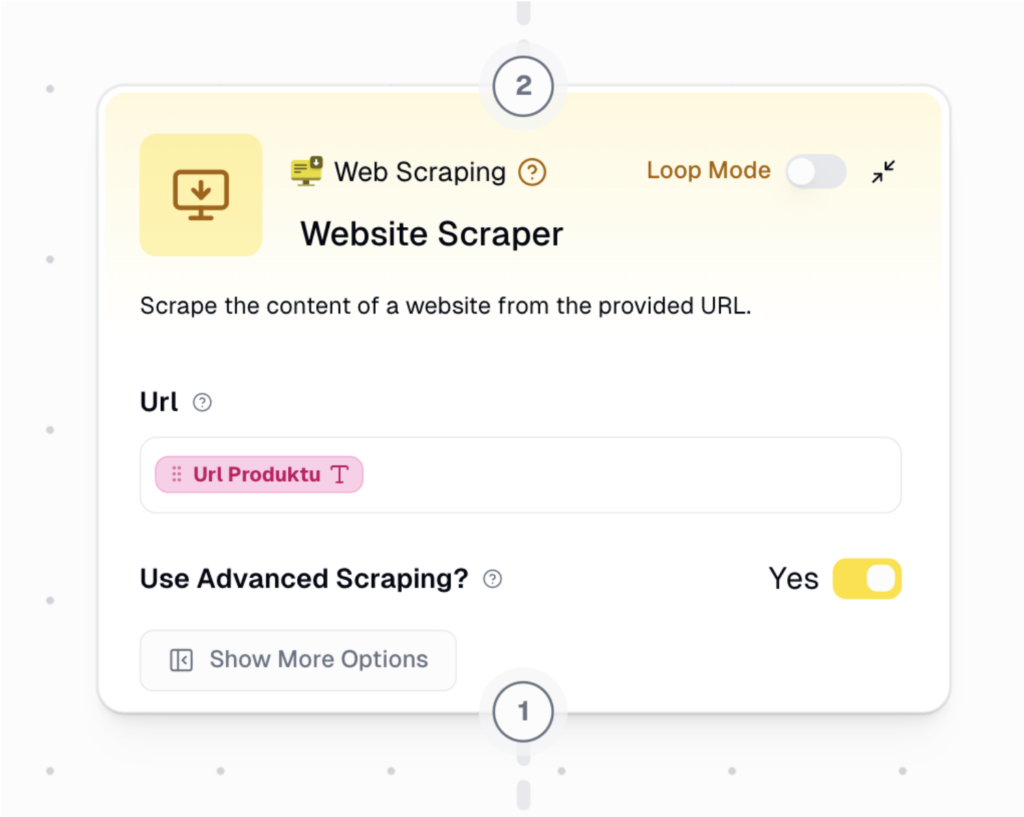The height and width of the screenshot is (817, 1024).
Task: Turn off the Use Advanced Scraping toggle
Action: (867, 579)
